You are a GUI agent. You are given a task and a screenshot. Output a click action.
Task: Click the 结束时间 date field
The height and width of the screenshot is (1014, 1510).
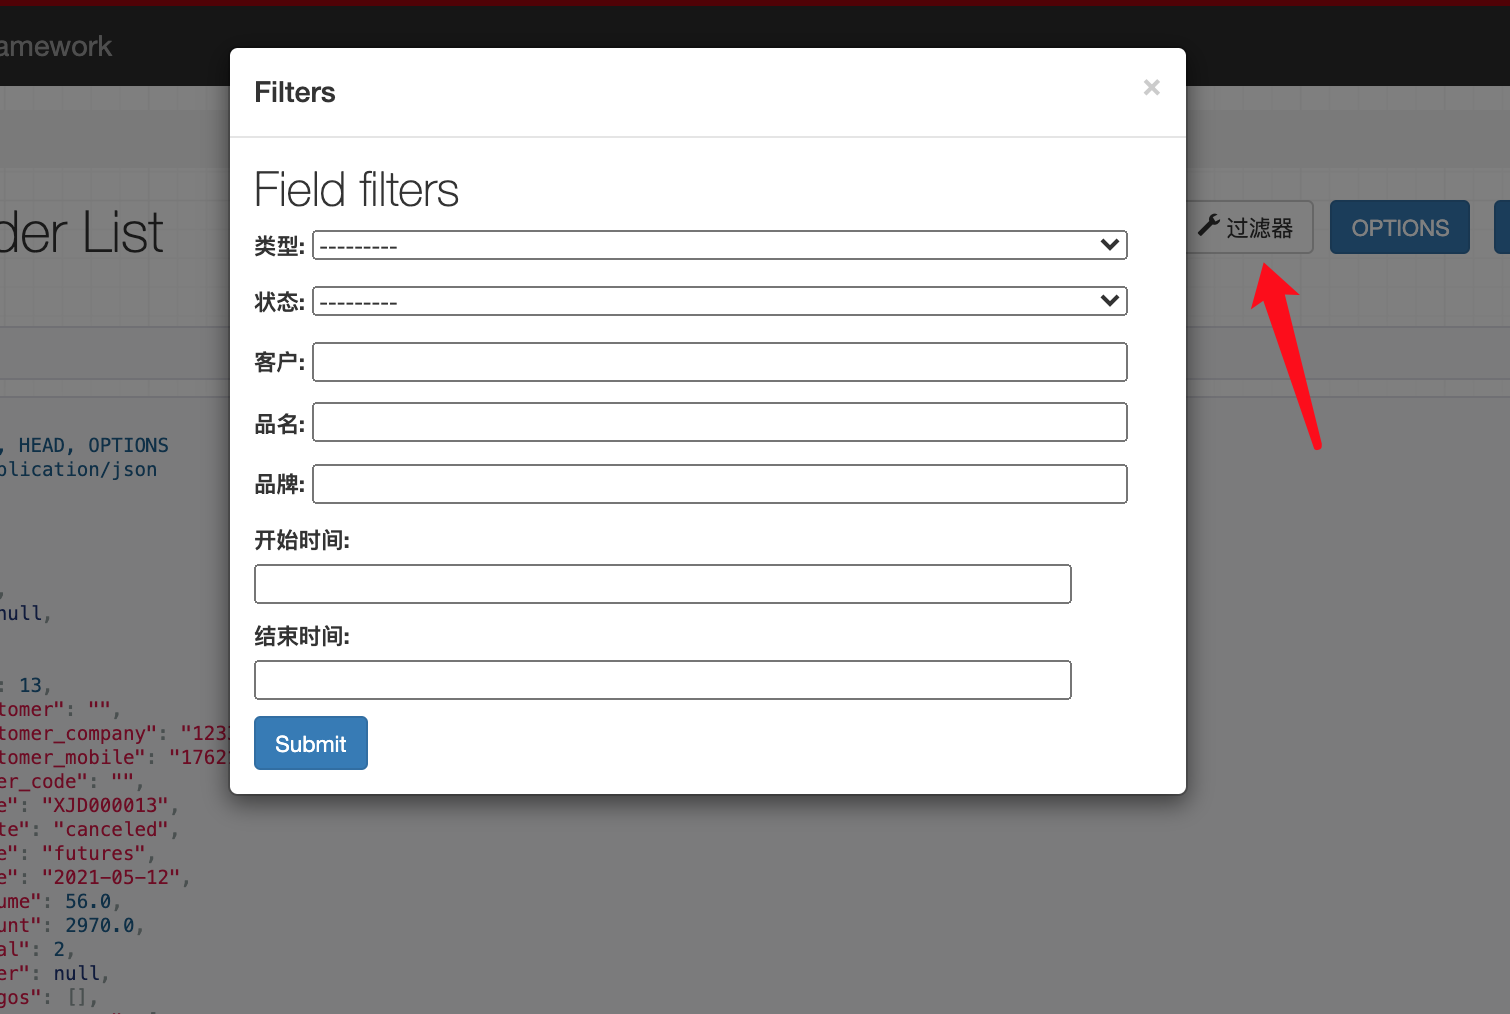[x=662, y=680]
